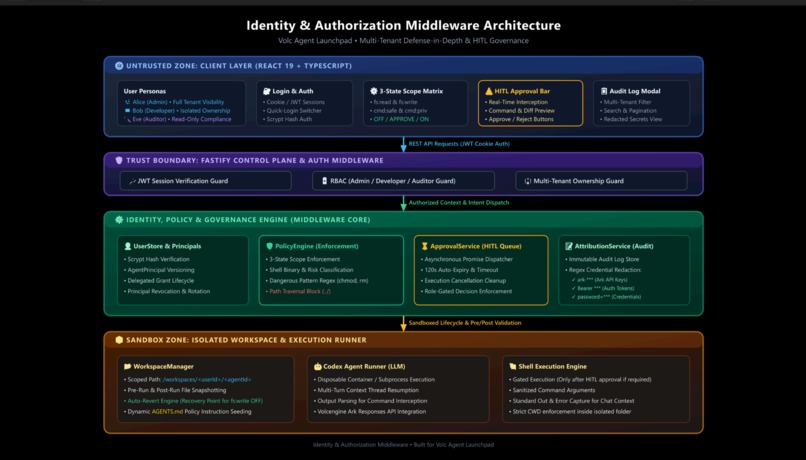This screenshot has height=460, width=806.
Task: Click the edit-note icon beside AttributionService (Audit)
Action: pyautogui.click(x=569, y=246)
